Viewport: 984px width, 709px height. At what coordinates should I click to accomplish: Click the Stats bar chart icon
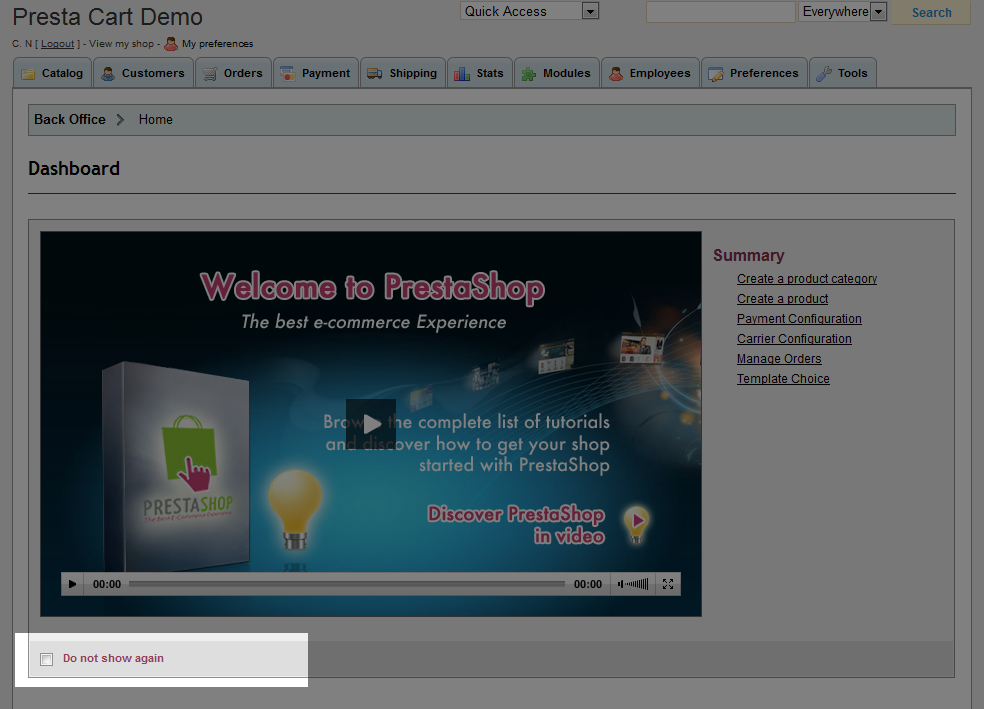click(462, 74)
